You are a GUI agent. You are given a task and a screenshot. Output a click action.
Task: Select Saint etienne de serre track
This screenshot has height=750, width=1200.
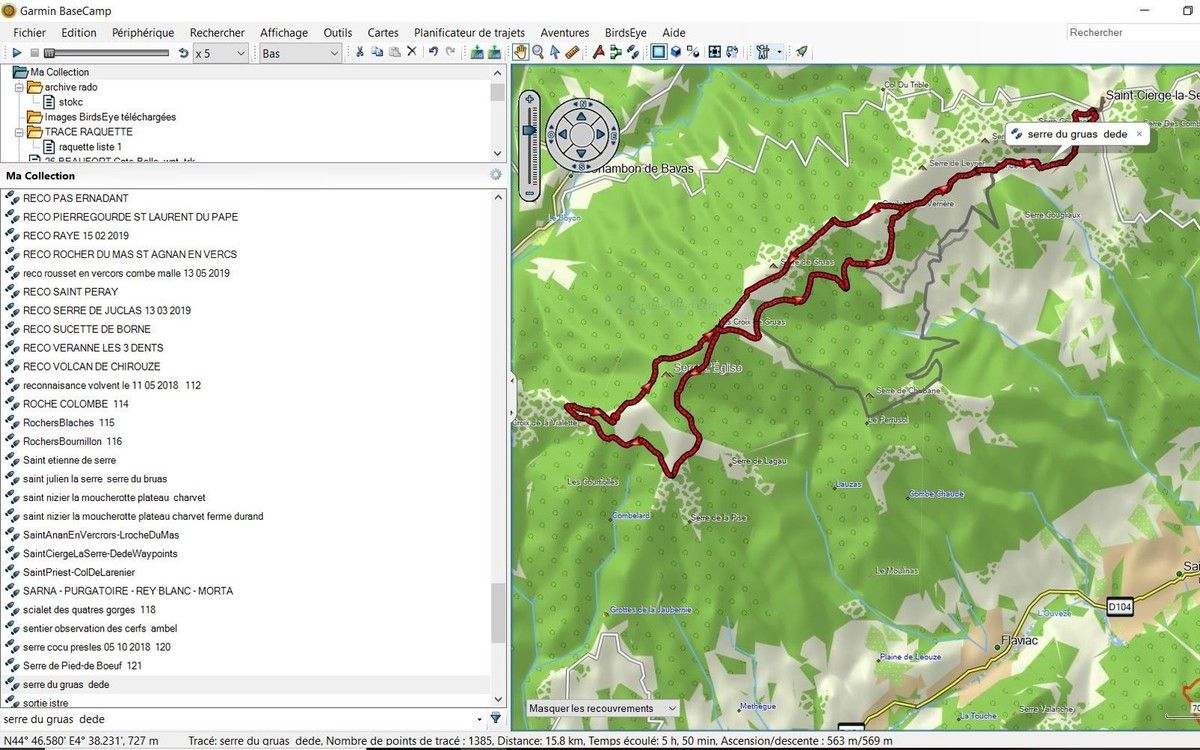69,460
